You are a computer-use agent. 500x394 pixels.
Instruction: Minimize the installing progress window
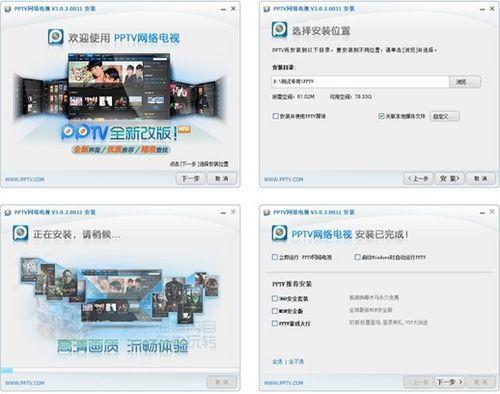click(x=223, y=213)
